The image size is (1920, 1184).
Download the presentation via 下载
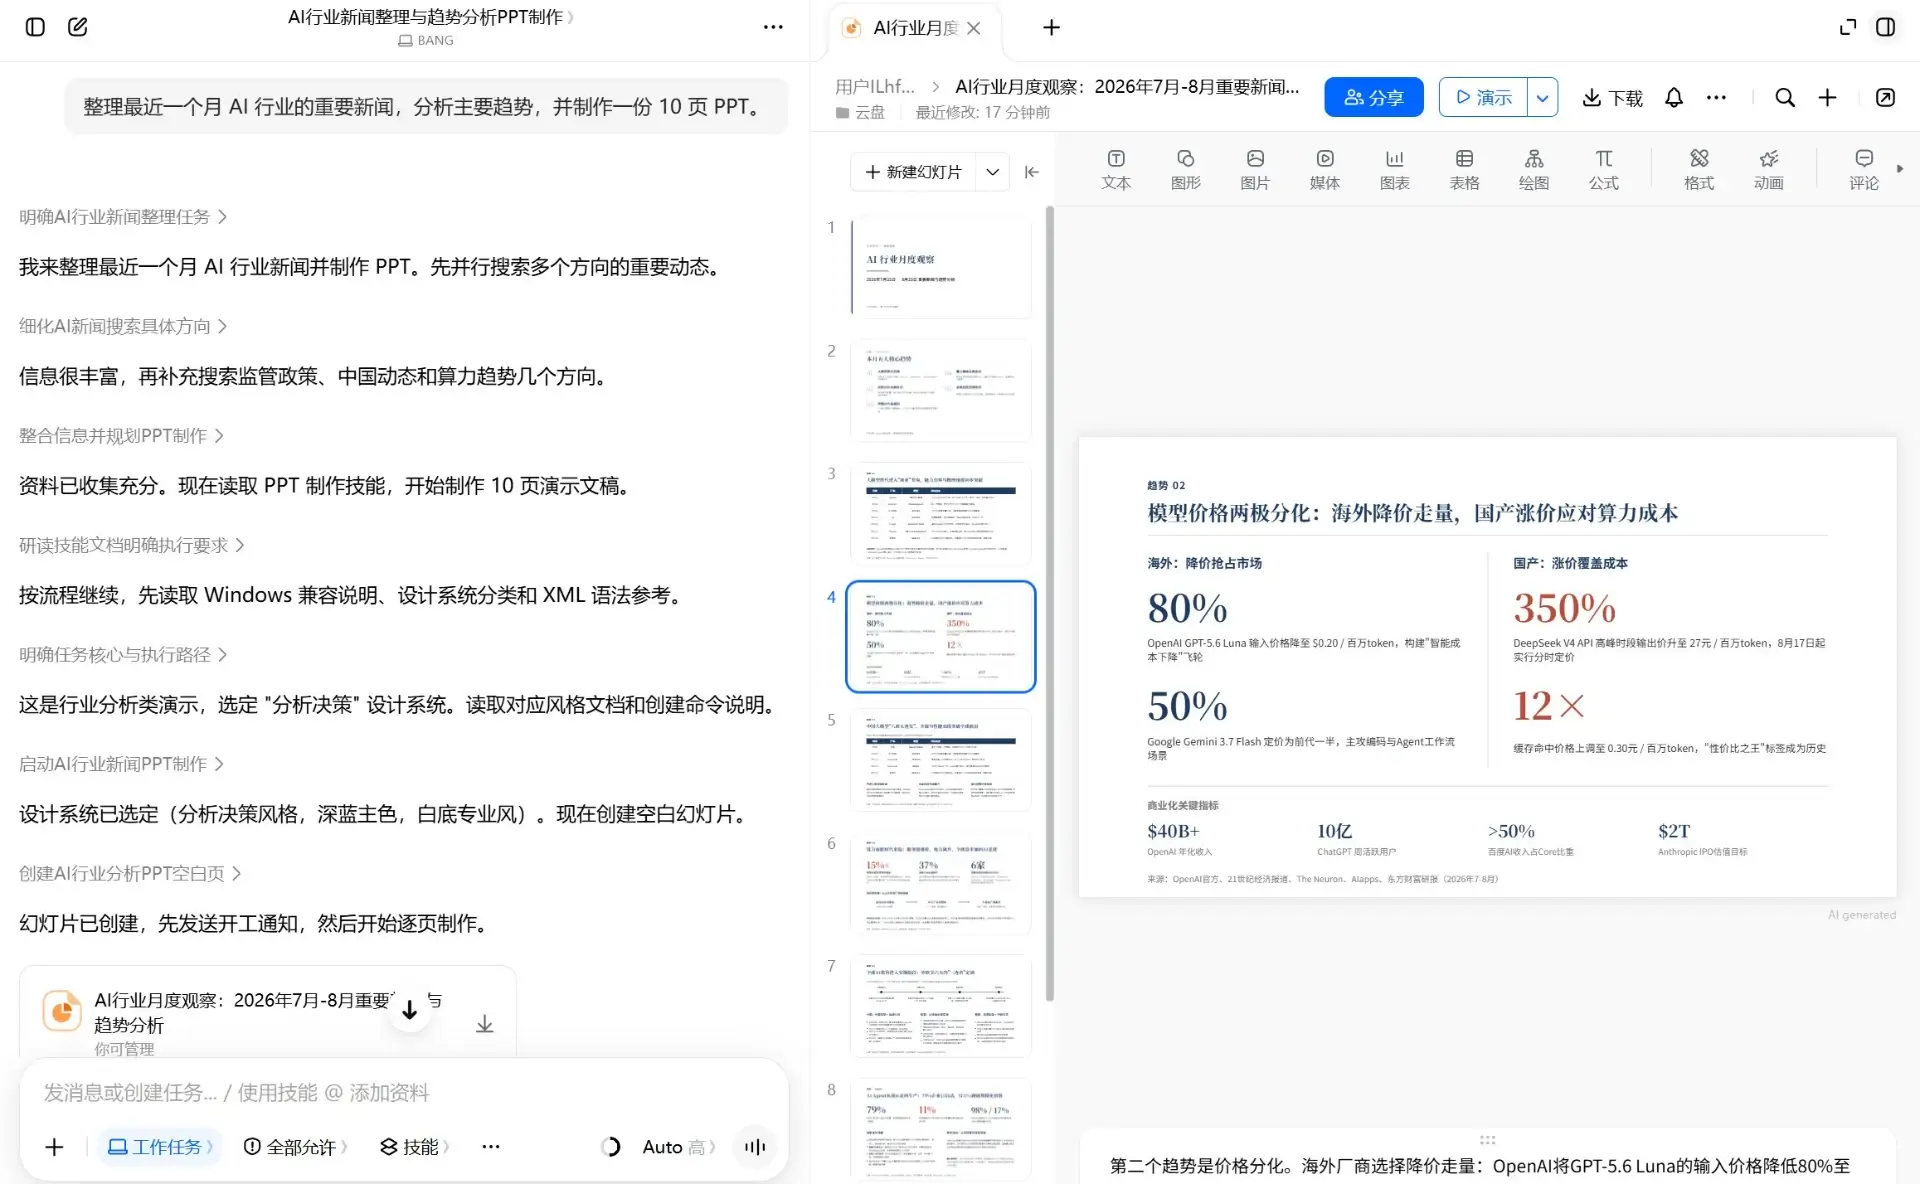pyautogui.click(x=1612, y=97)
